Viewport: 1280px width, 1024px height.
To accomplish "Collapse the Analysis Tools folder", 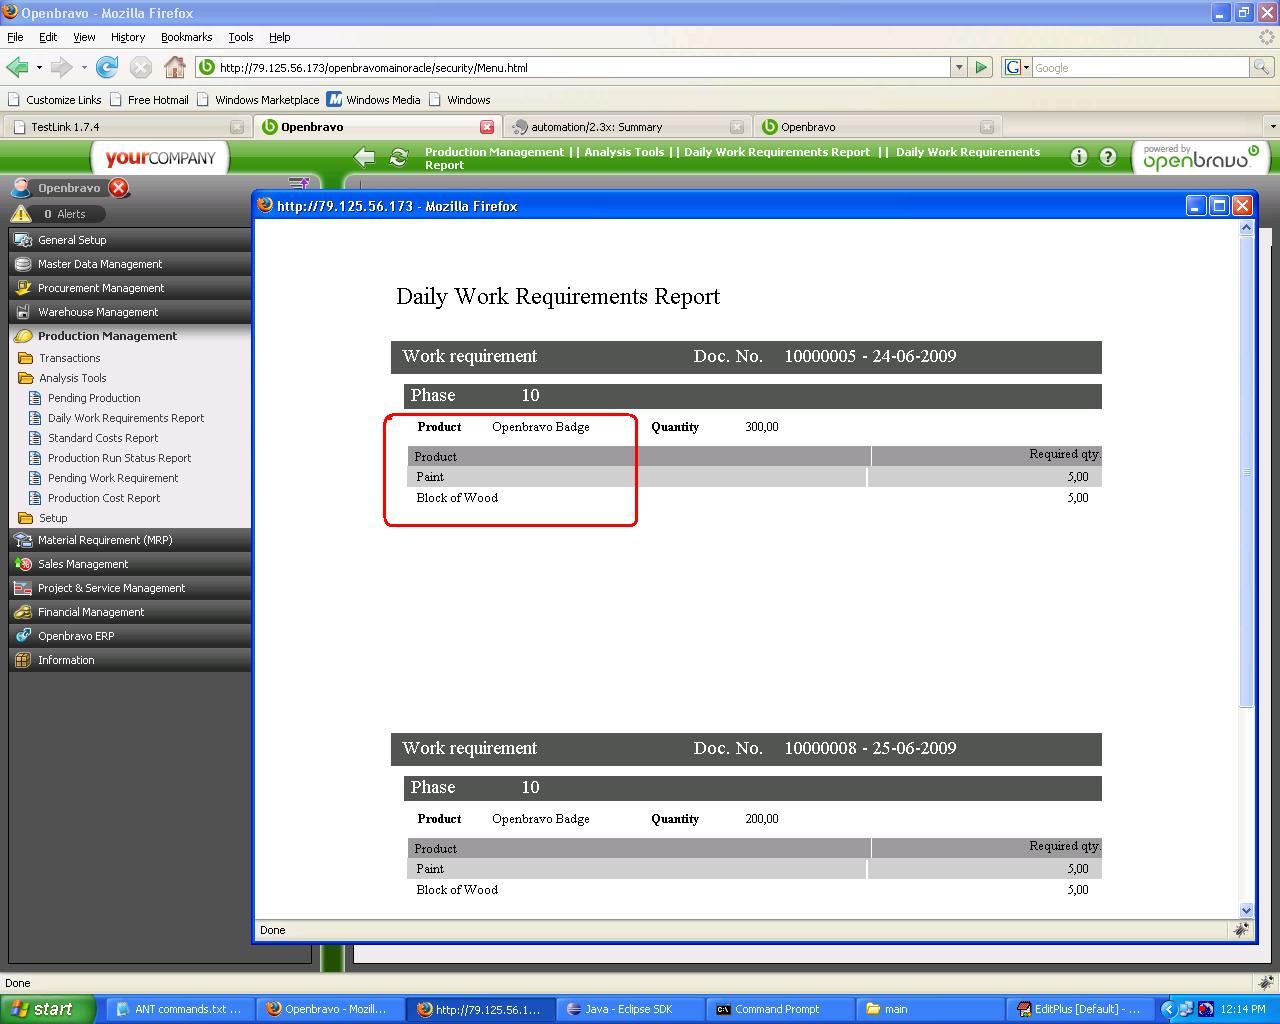I will [x=72, y=378].
